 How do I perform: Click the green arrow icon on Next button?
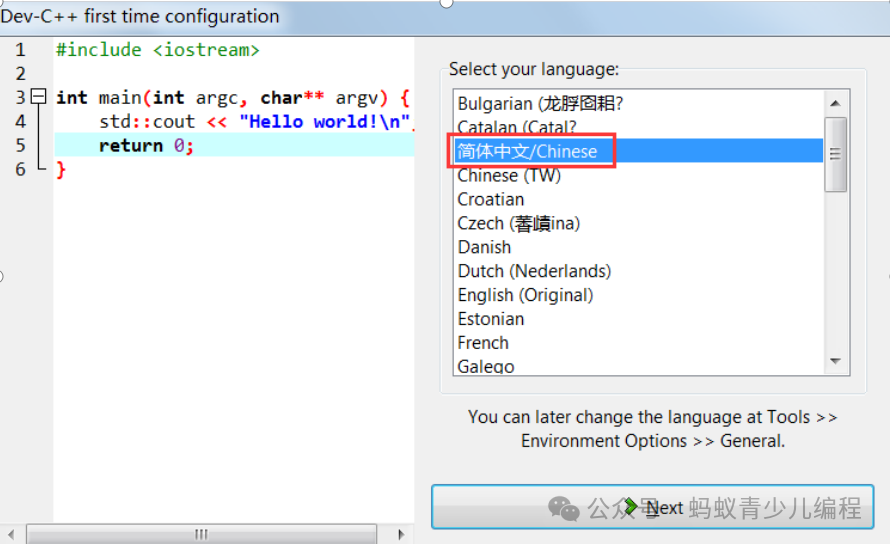click(631, 507)
